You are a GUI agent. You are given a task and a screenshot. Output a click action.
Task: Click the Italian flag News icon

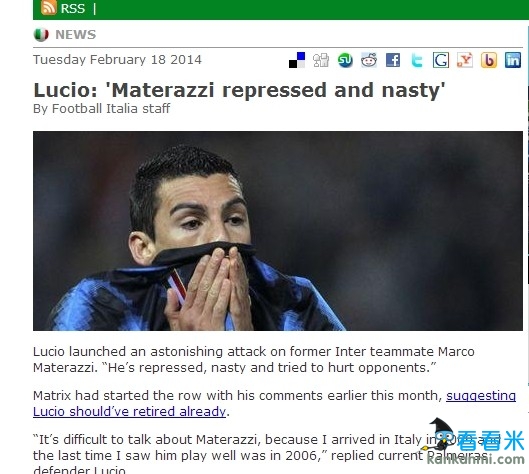tap(41, 35)
